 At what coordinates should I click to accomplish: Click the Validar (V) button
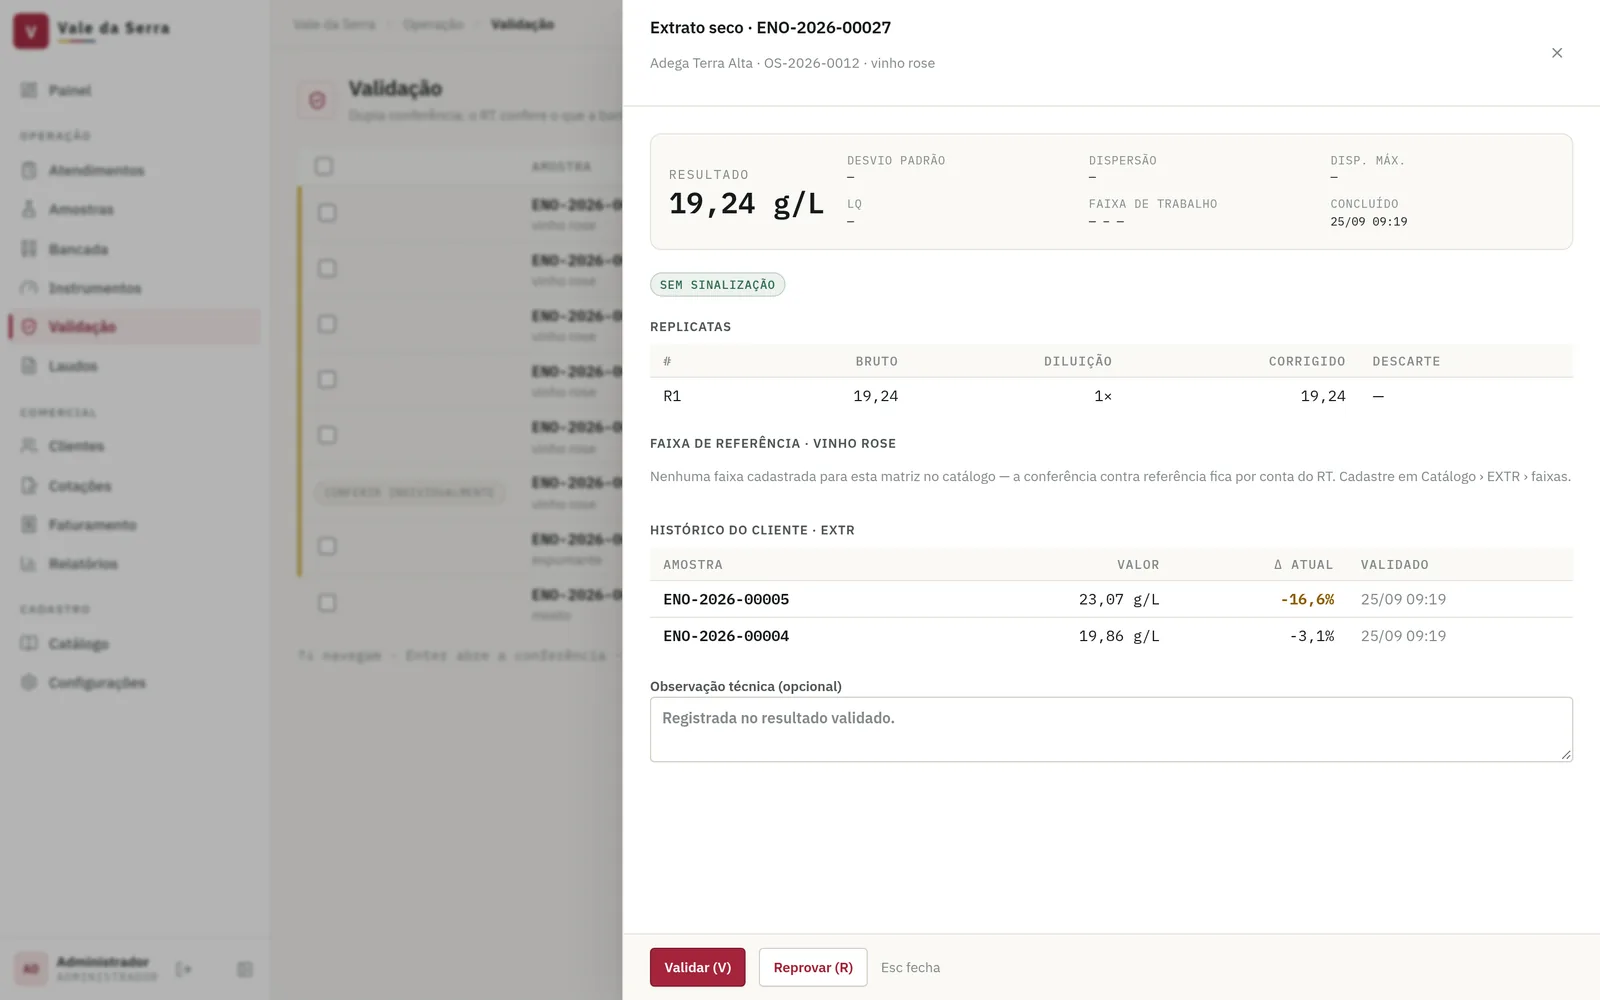(698, 967)
